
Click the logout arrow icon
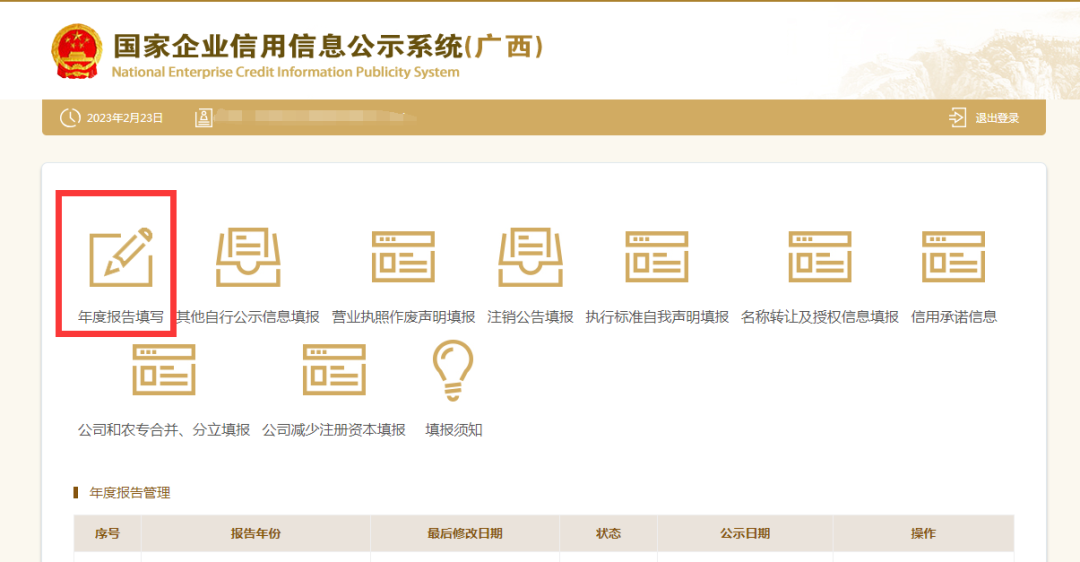click(x=957, y=118)
